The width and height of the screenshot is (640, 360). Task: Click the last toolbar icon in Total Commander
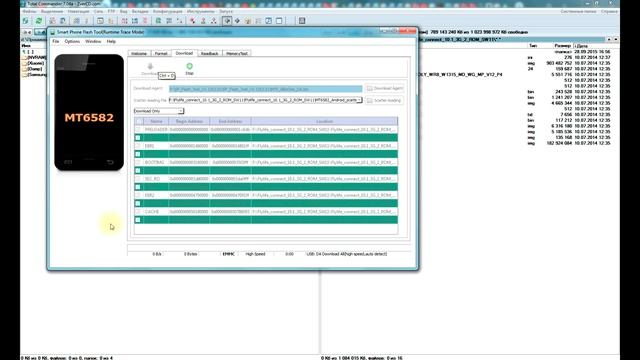[x=302, y=20]
